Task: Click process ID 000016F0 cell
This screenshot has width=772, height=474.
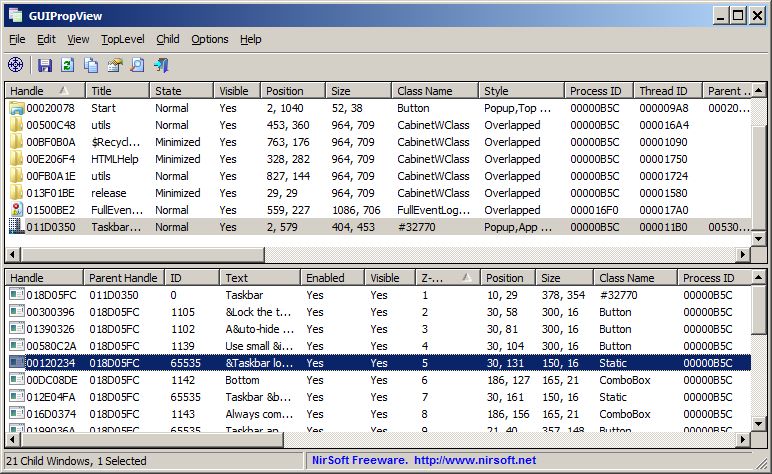Action: pyautogui.click(x=594, y=210)
